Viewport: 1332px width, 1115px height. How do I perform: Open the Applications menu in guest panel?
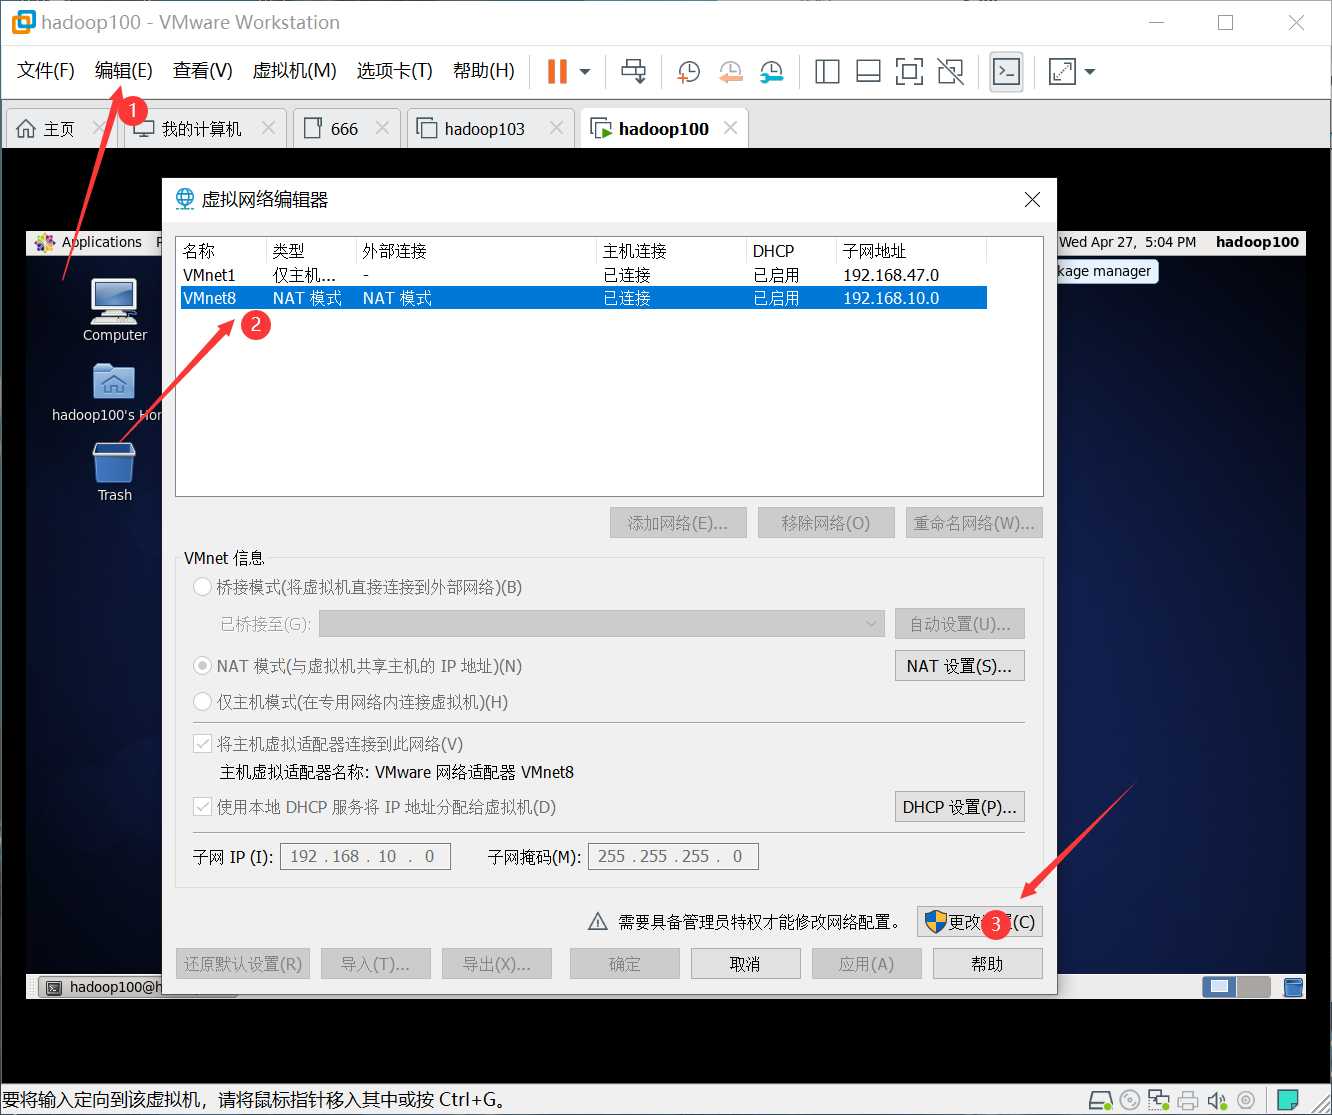(x=89, y=242)
